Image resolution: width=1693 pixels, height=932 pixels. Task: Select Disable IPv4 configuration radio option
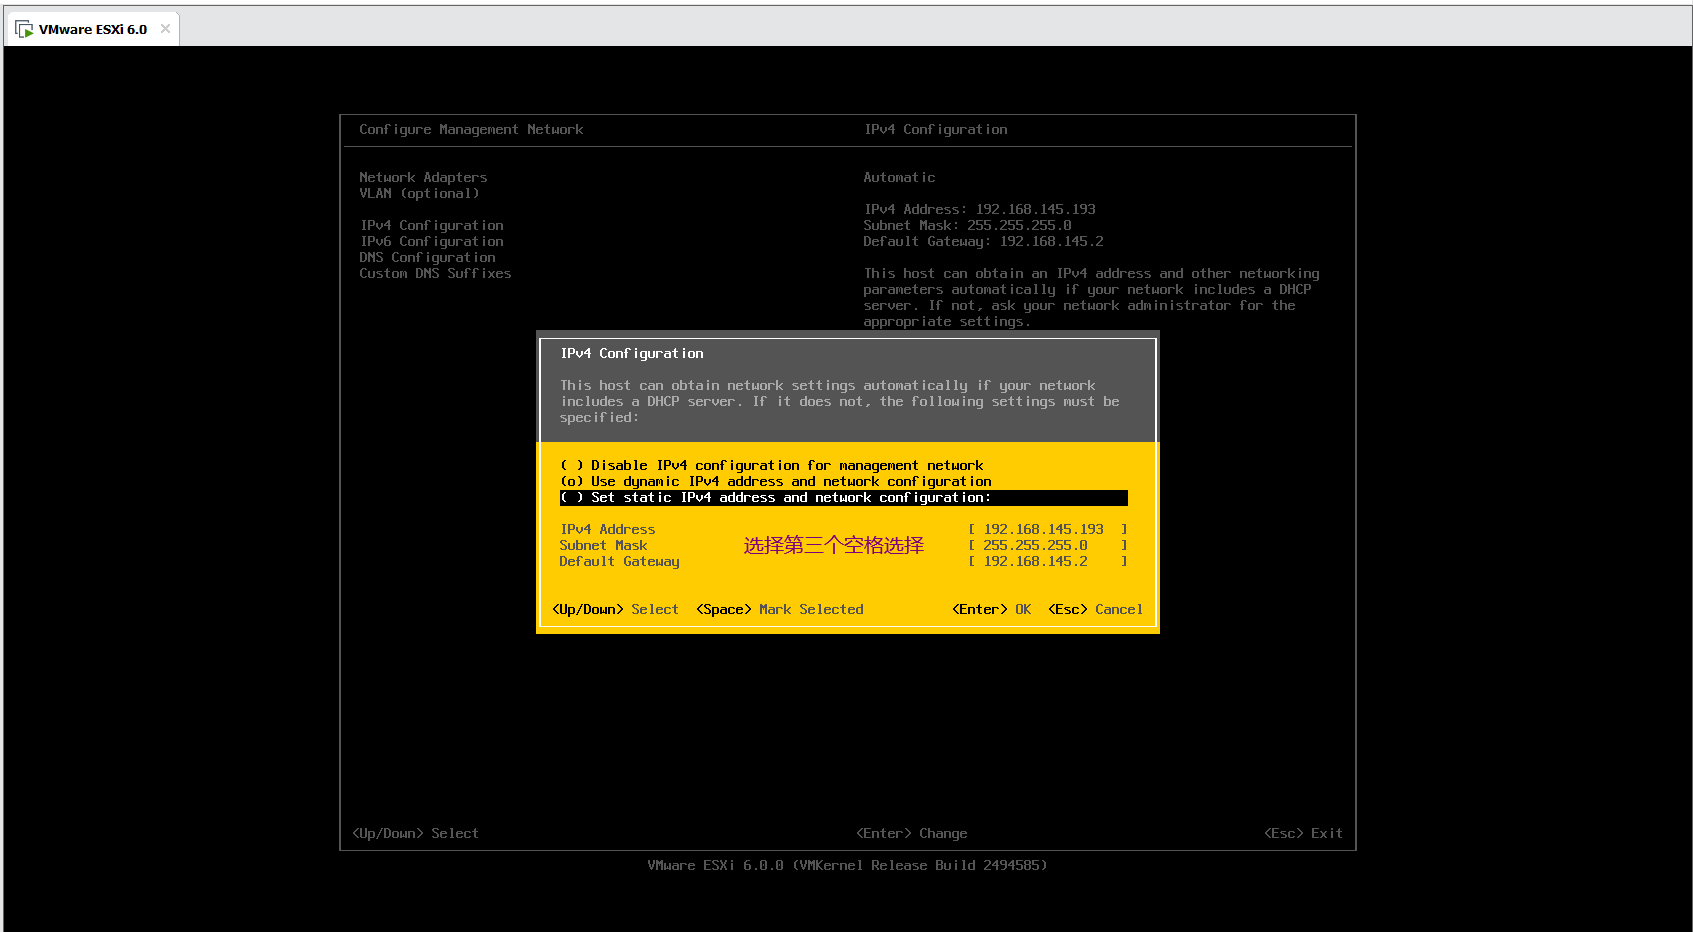[771, 465]
